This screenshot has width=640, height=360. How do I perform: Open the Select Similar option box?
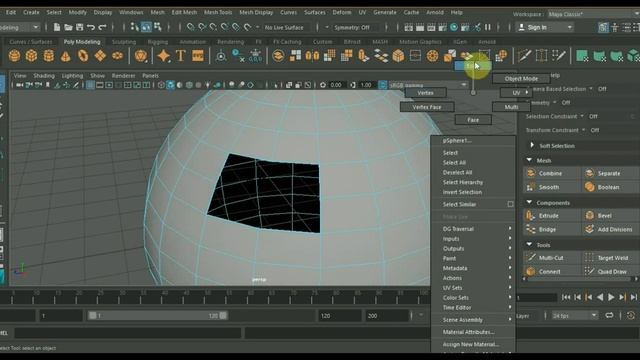tap(510, 204)
